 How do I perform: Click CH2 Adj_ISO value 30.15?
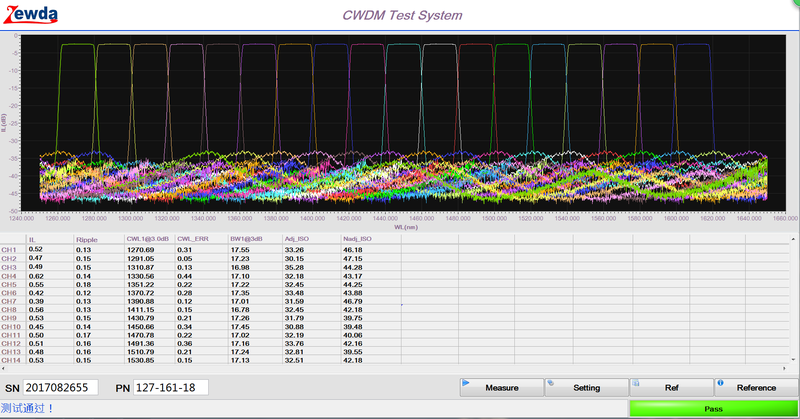point(294,259)
